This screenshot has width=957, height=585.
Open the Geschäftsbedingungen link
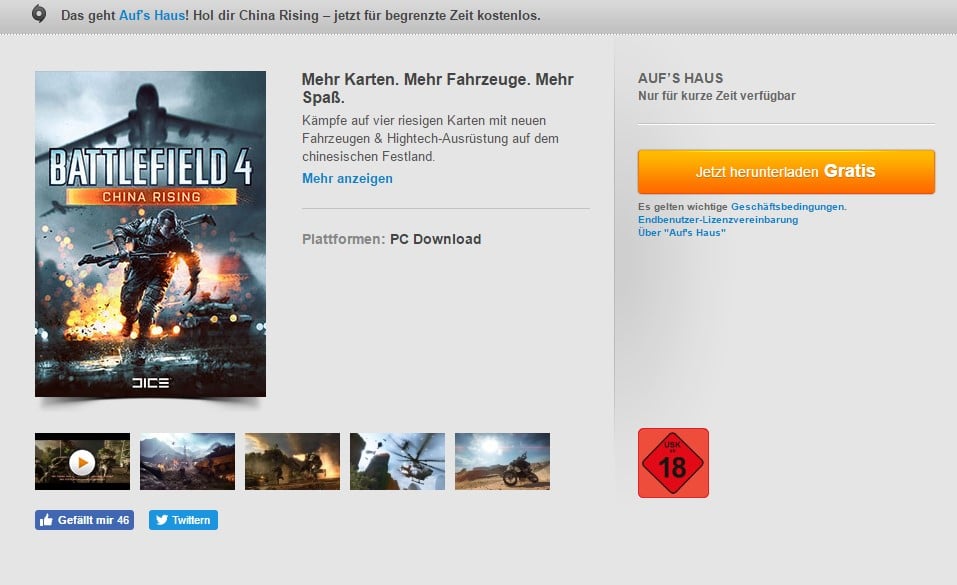pos(788,207)
